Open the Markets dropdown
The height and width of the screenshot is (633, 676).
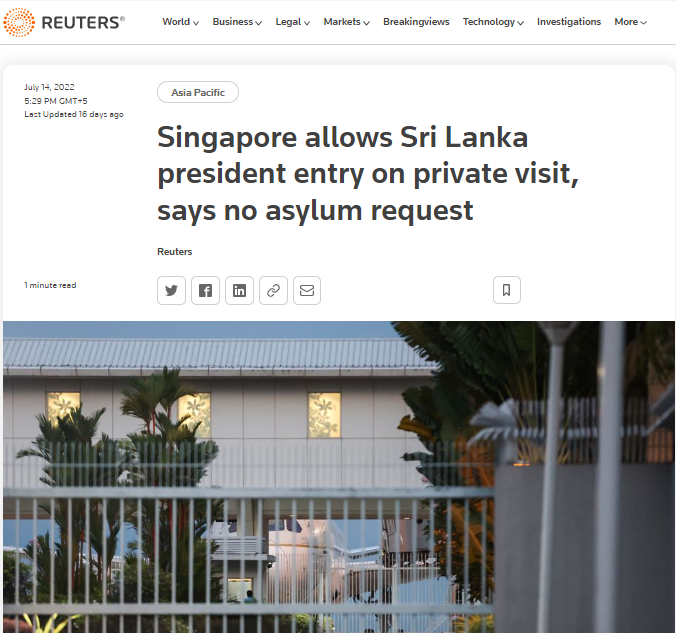click(x=346, y=22)
